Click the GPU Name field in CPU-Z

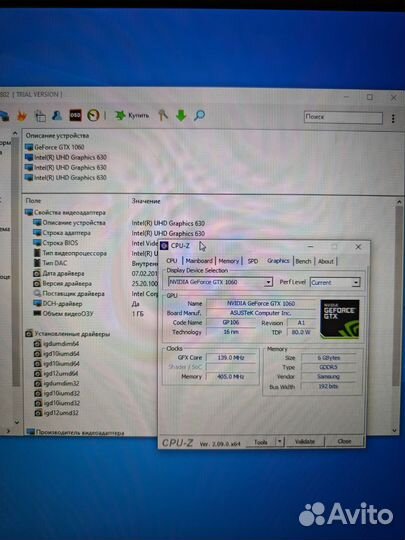[261, 303]
